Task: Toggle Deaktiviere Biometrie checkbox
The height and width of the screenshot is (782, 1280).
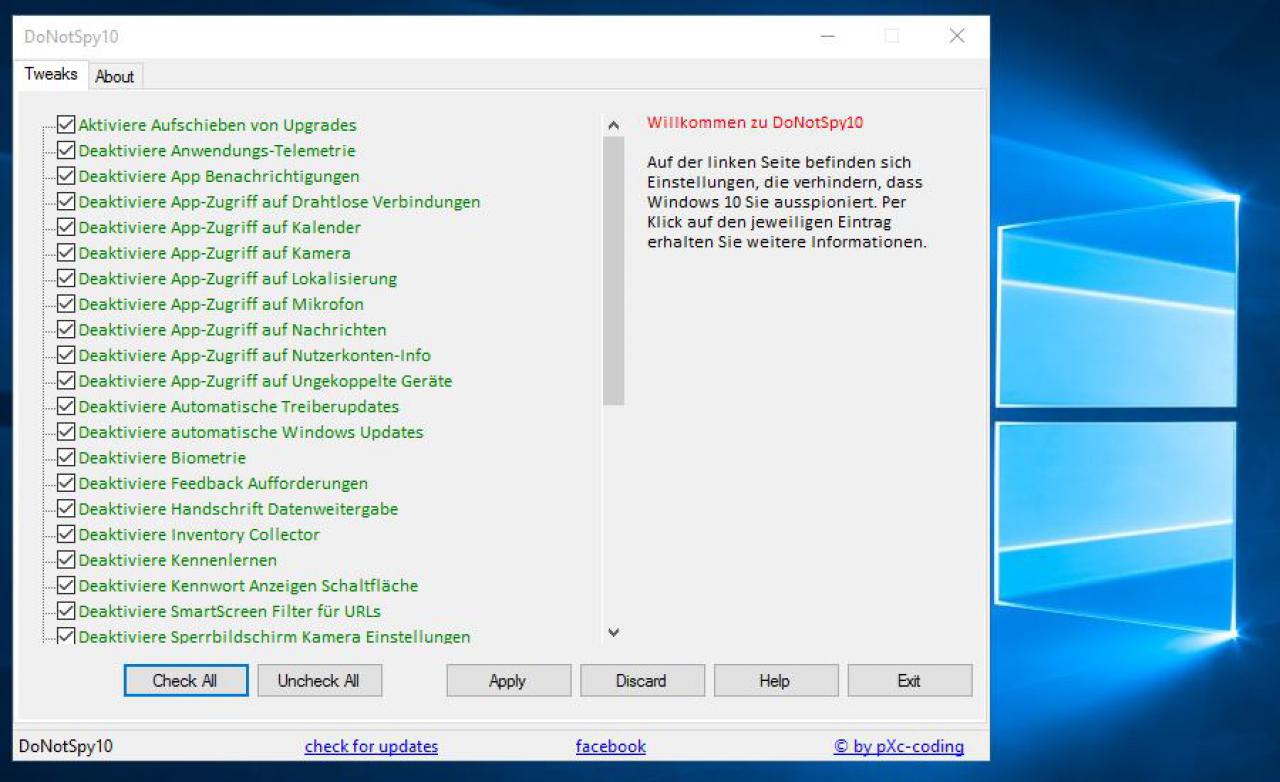Action: 66,458
